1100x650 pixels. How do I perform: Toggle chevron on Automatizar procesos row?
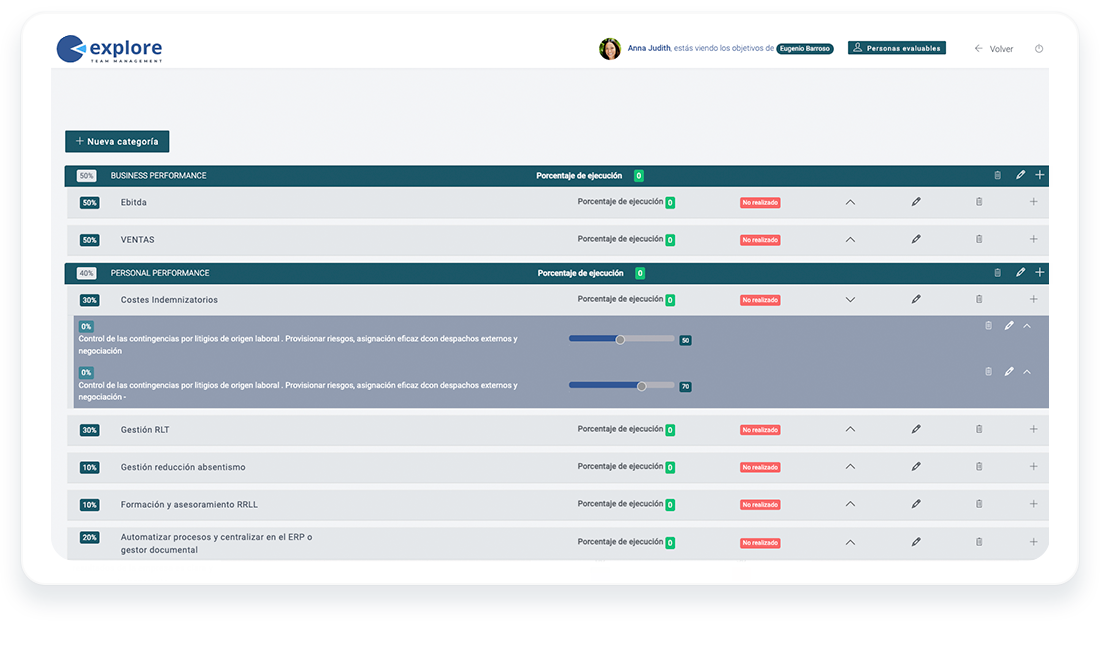(850, 542)
